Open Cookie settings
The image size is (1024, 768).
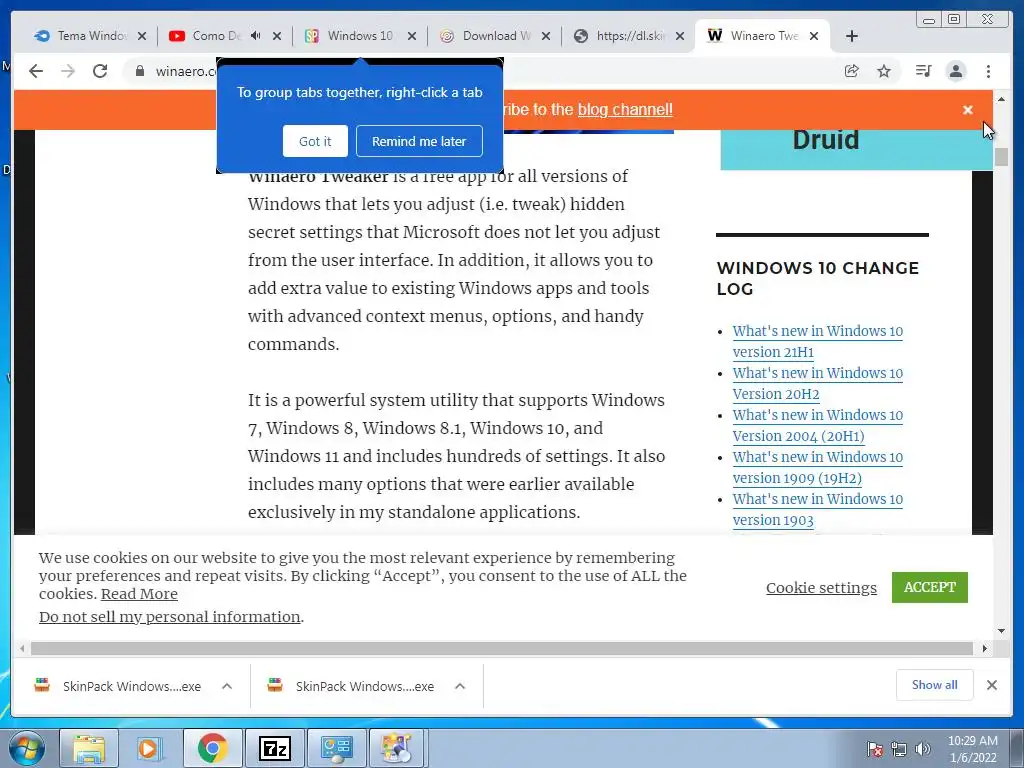click(822, 588)
